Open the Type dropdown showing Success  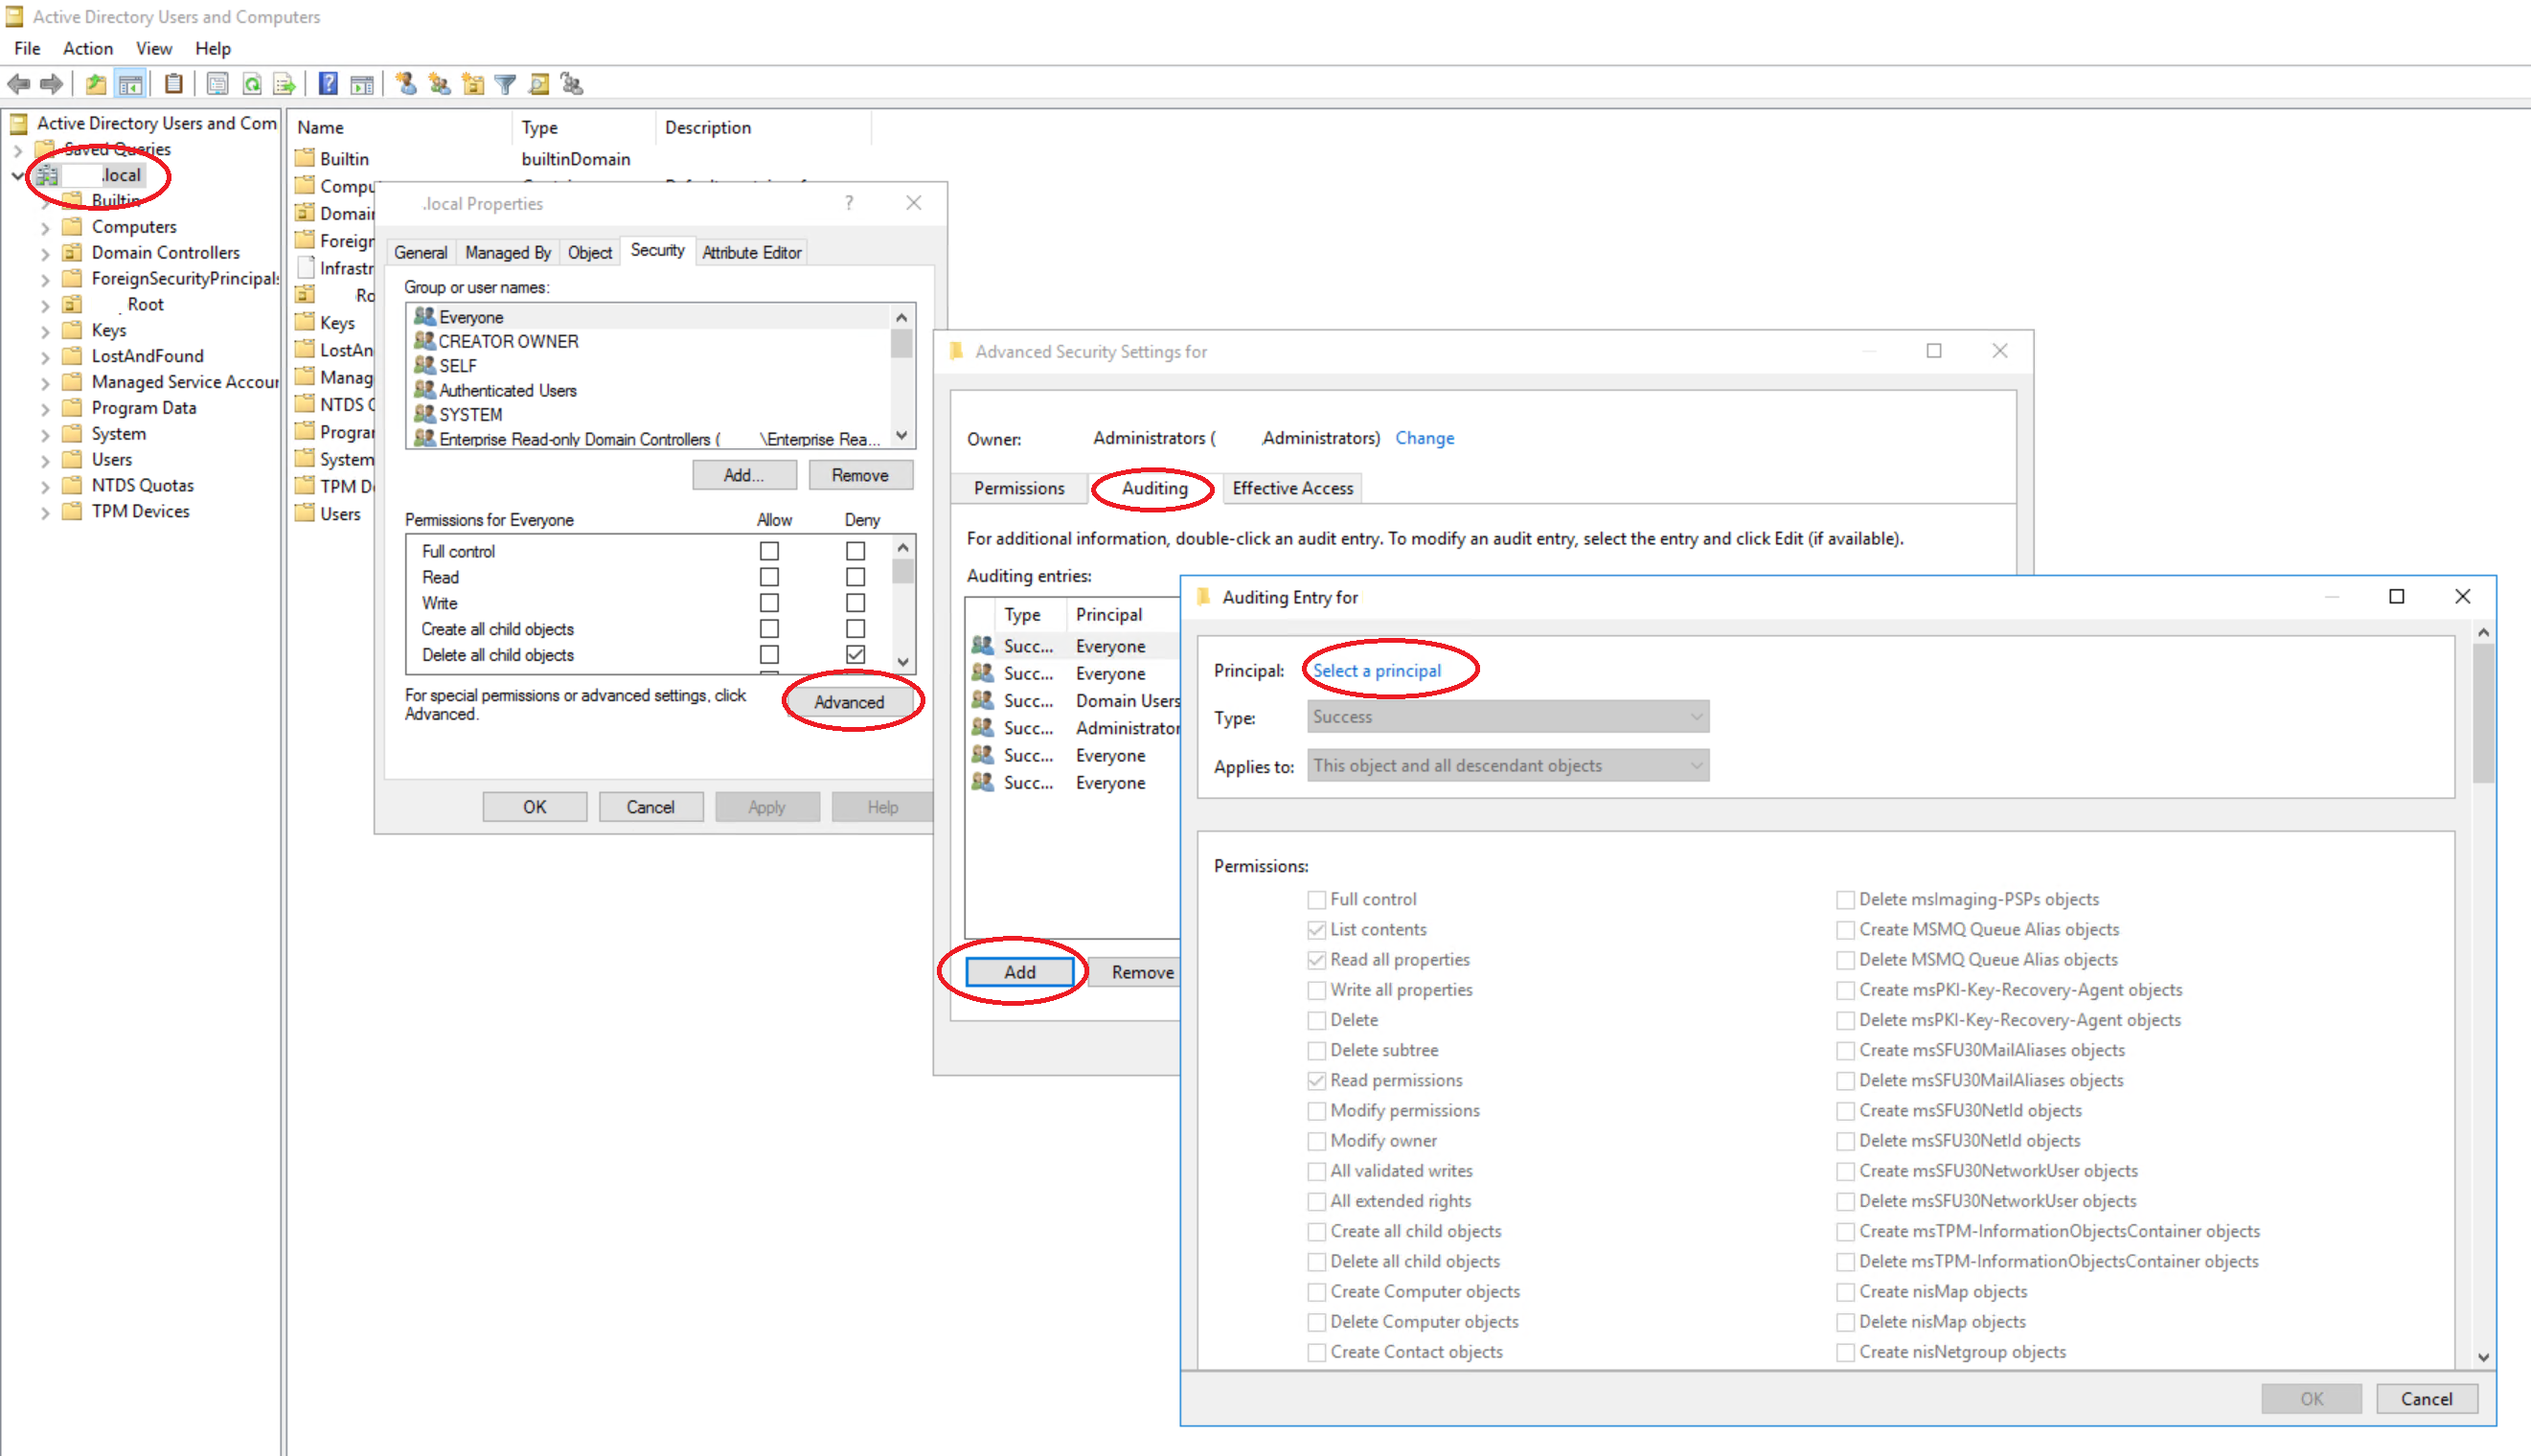pyautogui.click(x=1508, y=716)
